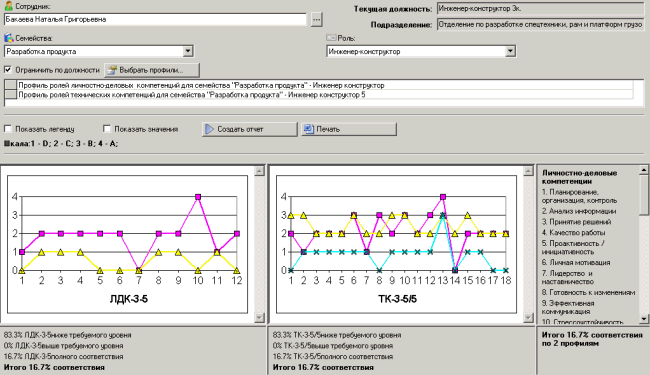Enable Показать легенду checkbox

7,129
